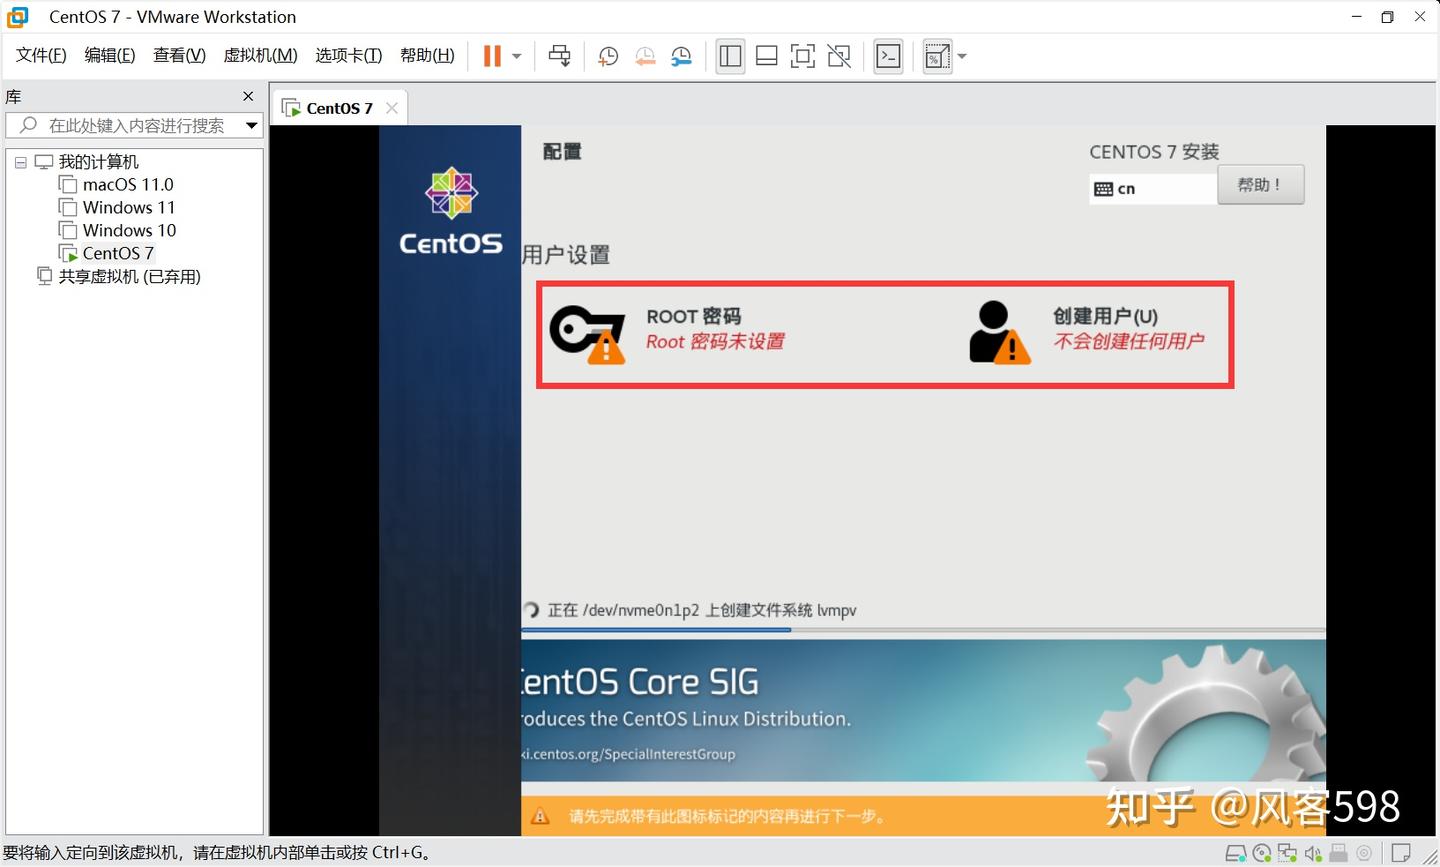This screenshot has width=1440, height=867.
Task: Open the 编辑(E) menu
Action: coord(110,55)
